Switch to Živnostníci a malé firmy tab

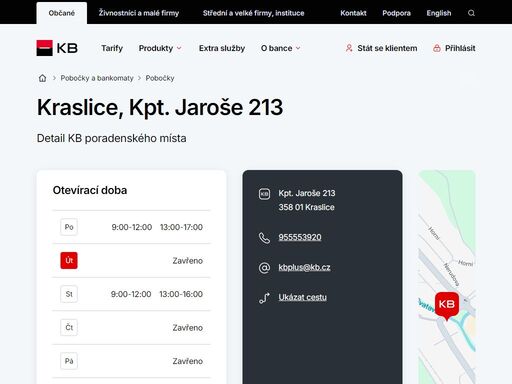click(x=139, y=13)
